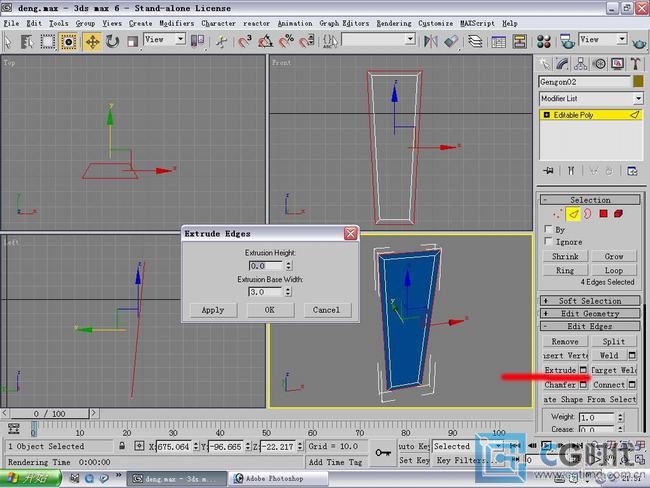The width and height of the screenshot is (650, 488).
Task: Activate Select and Move tool
Action: (92, 42)
